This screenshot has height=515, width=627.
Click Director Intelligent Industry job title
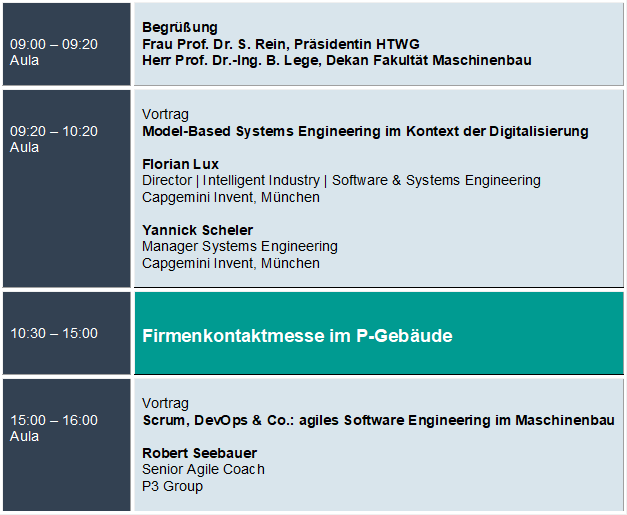[341, 180]
